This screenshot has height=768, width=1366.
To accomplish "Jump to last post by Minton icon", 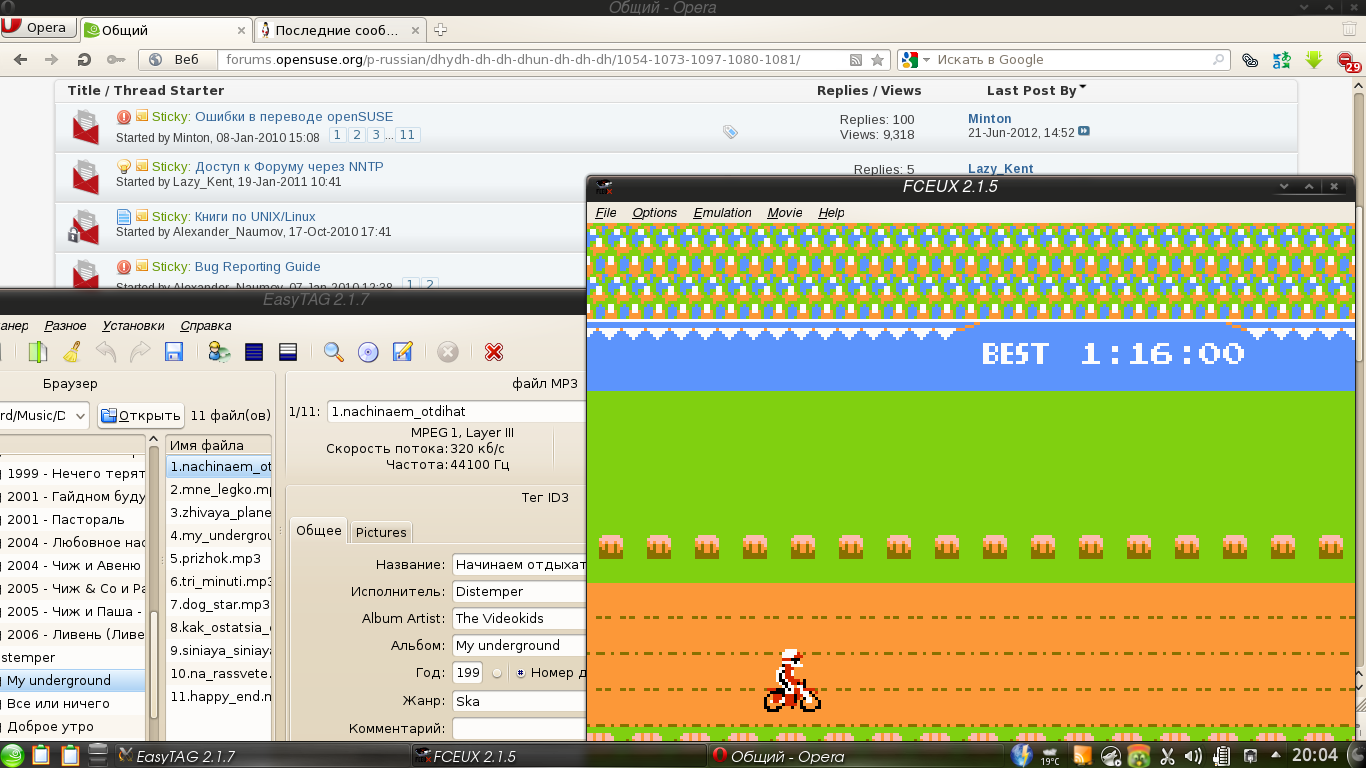I will [x=1083, y=132].
